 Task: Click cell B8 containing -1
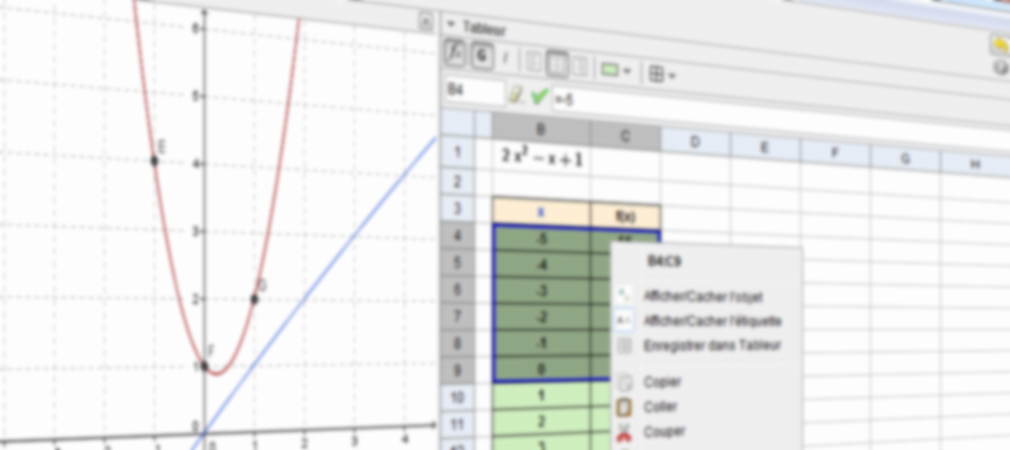(x=541, y=344)
